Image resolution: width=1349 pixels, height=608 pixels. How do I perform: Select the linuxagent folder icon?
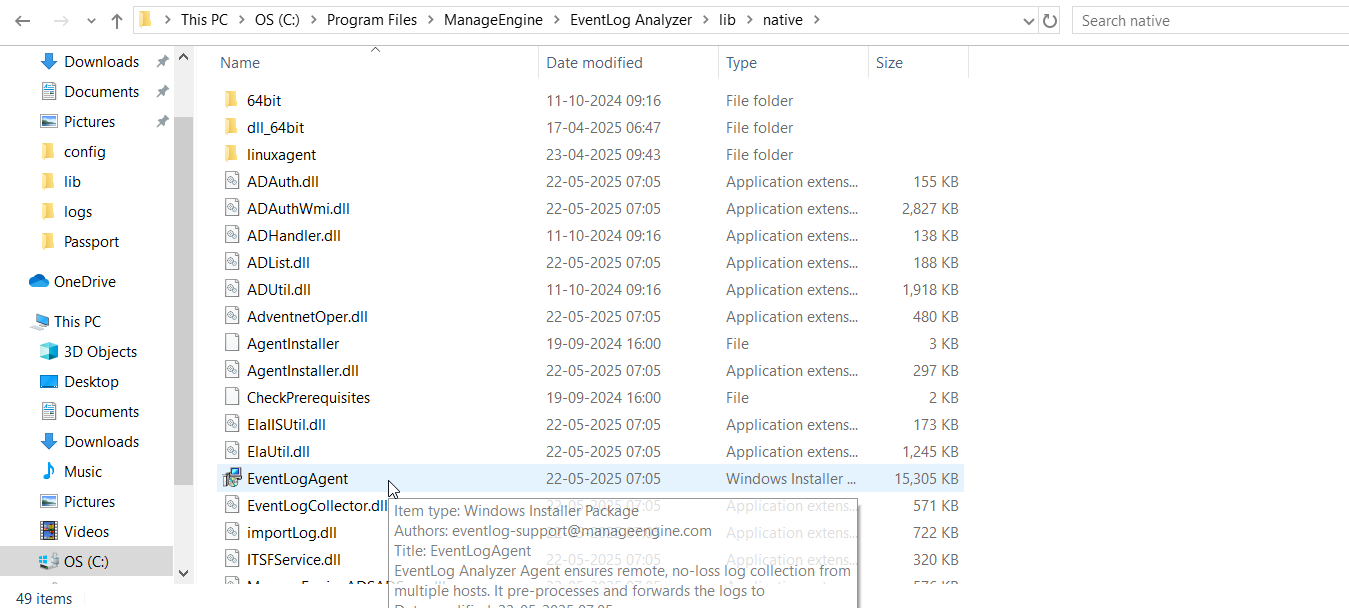click(x=231, y=155)
